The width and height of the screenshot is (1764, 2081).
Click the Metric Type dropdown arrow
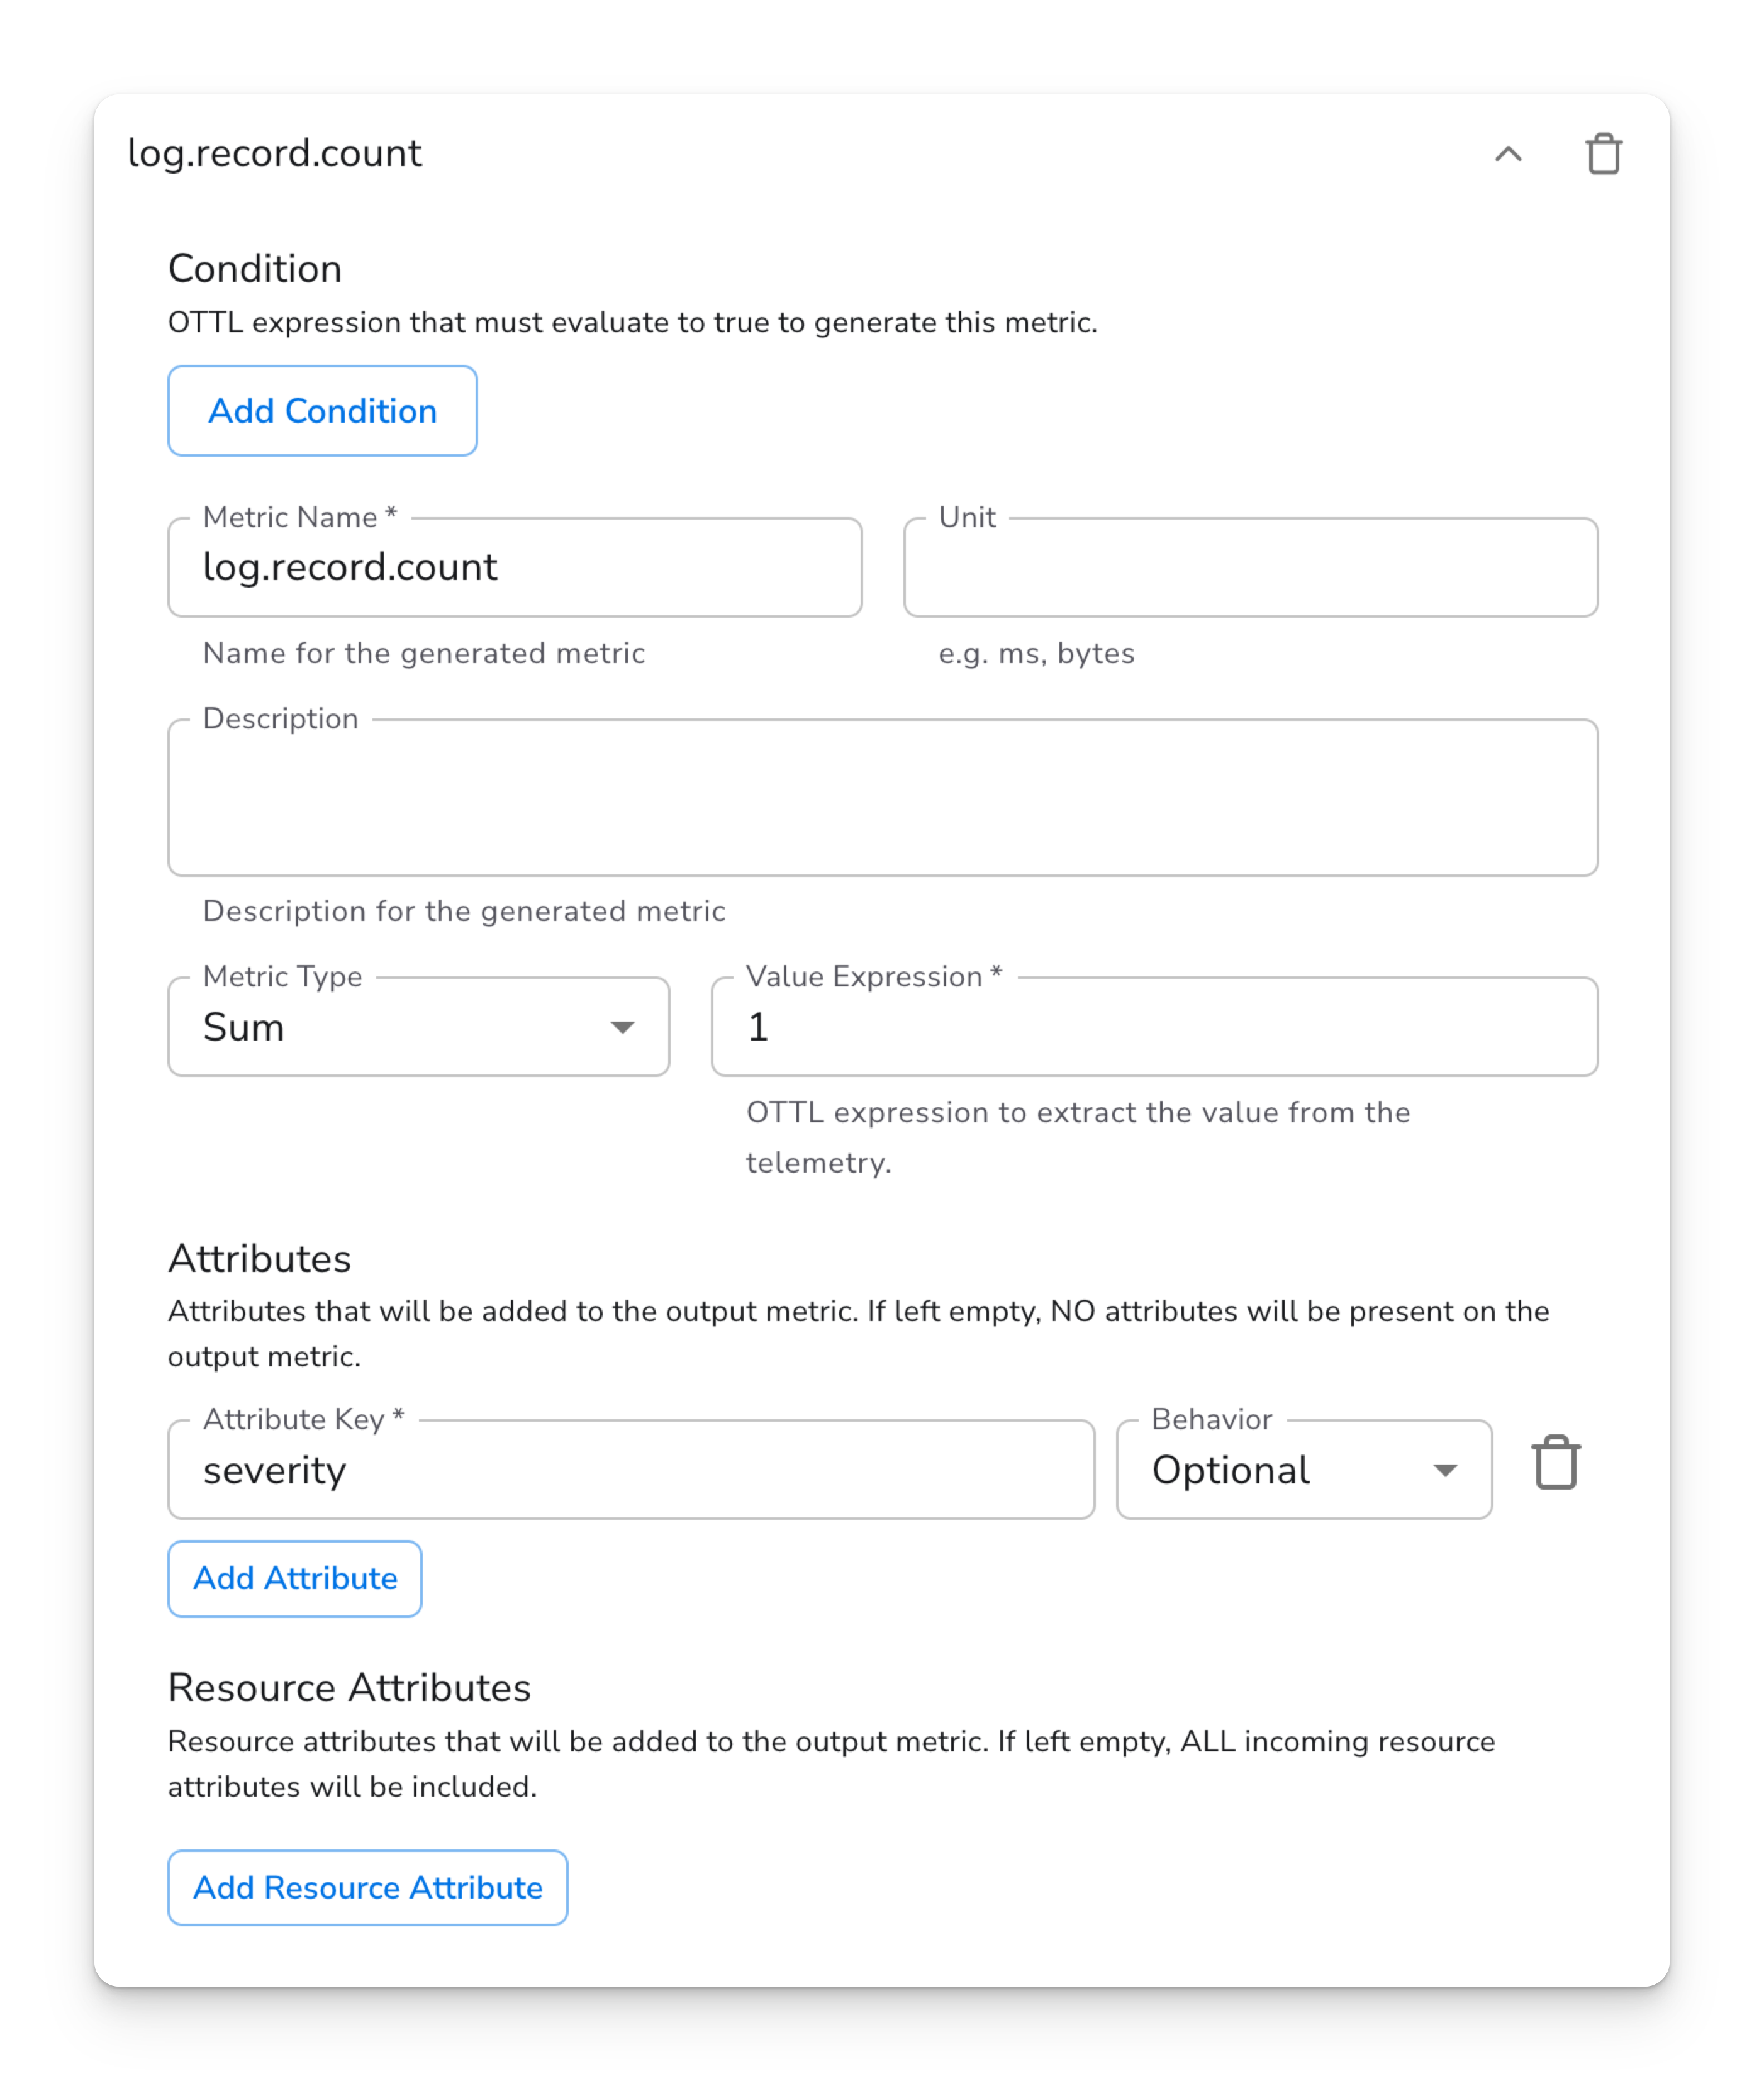click(622, 1028)
